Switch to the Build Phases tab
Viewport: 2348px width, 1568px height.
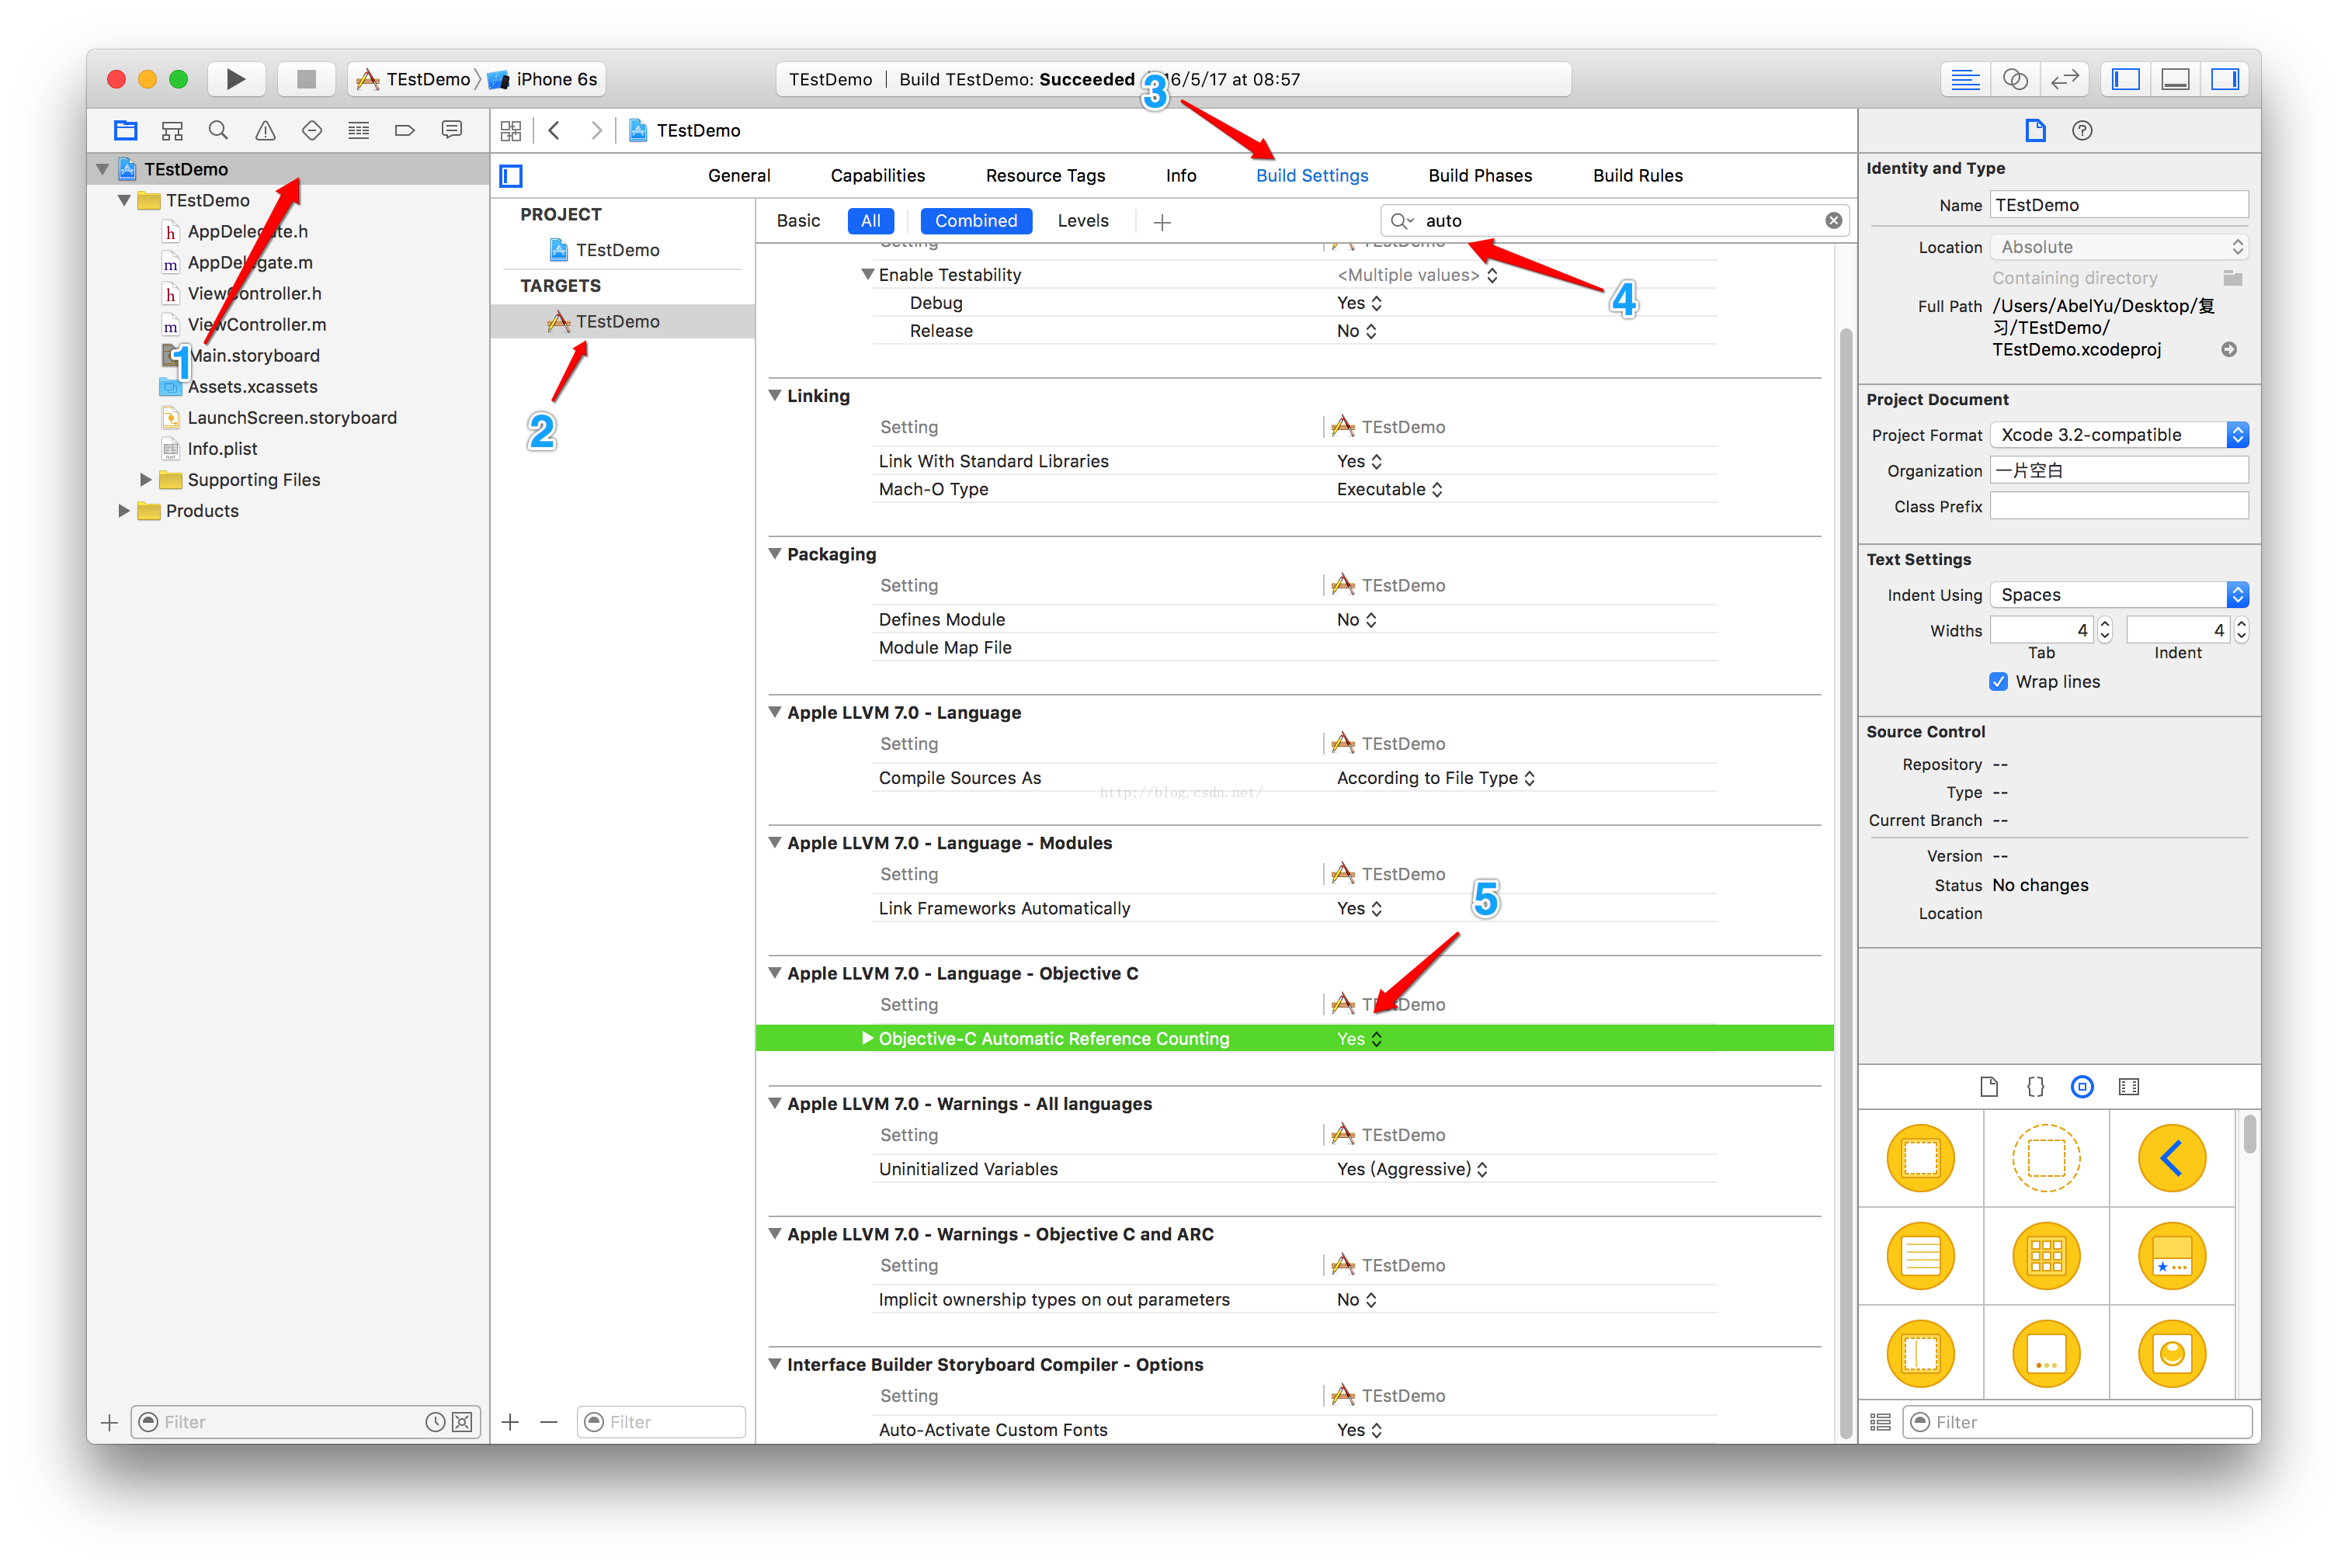click(x=1479, y=175)
